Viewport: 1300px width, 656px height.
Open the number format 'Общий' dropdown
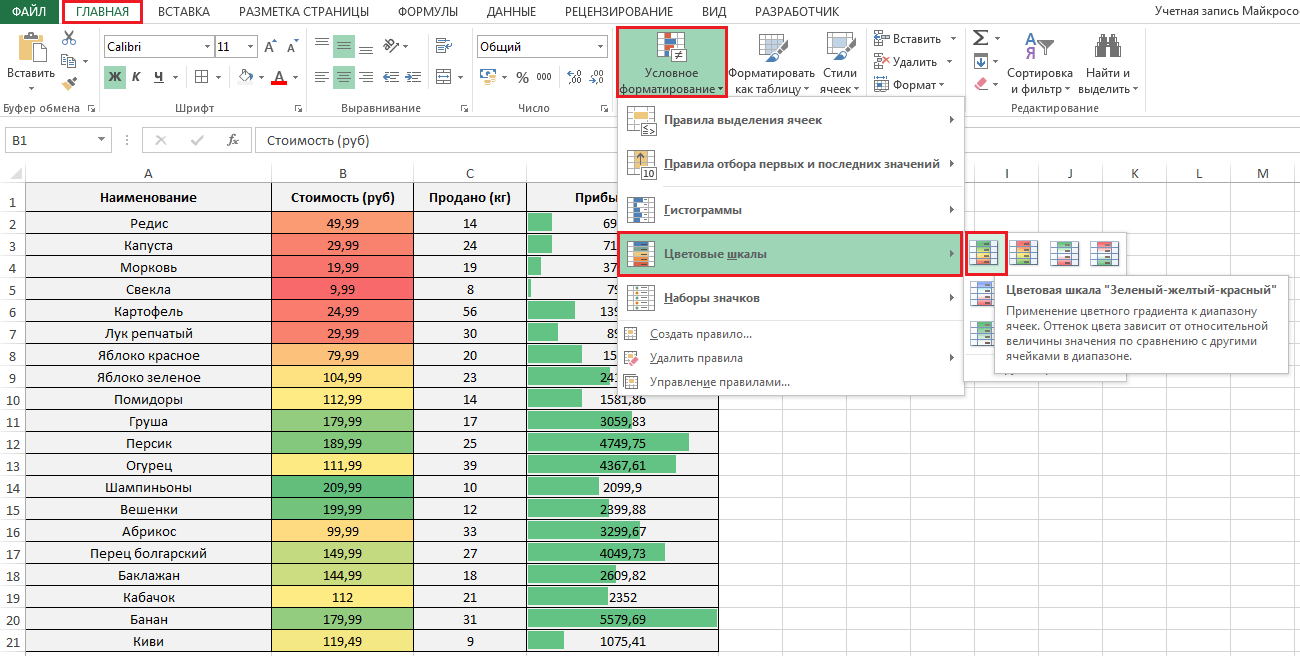click(600, 47)
